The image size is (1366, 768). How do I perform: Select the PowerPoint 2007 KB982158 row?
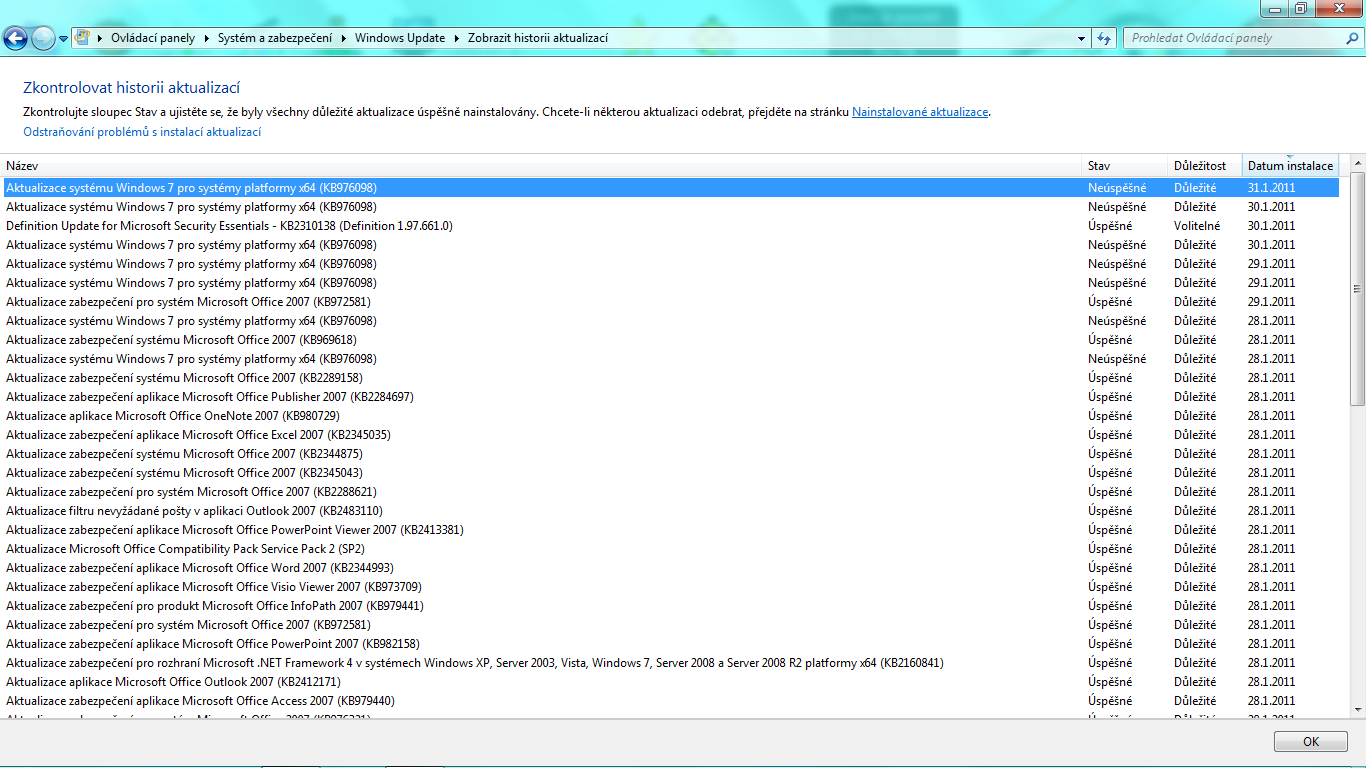[670, 644]
